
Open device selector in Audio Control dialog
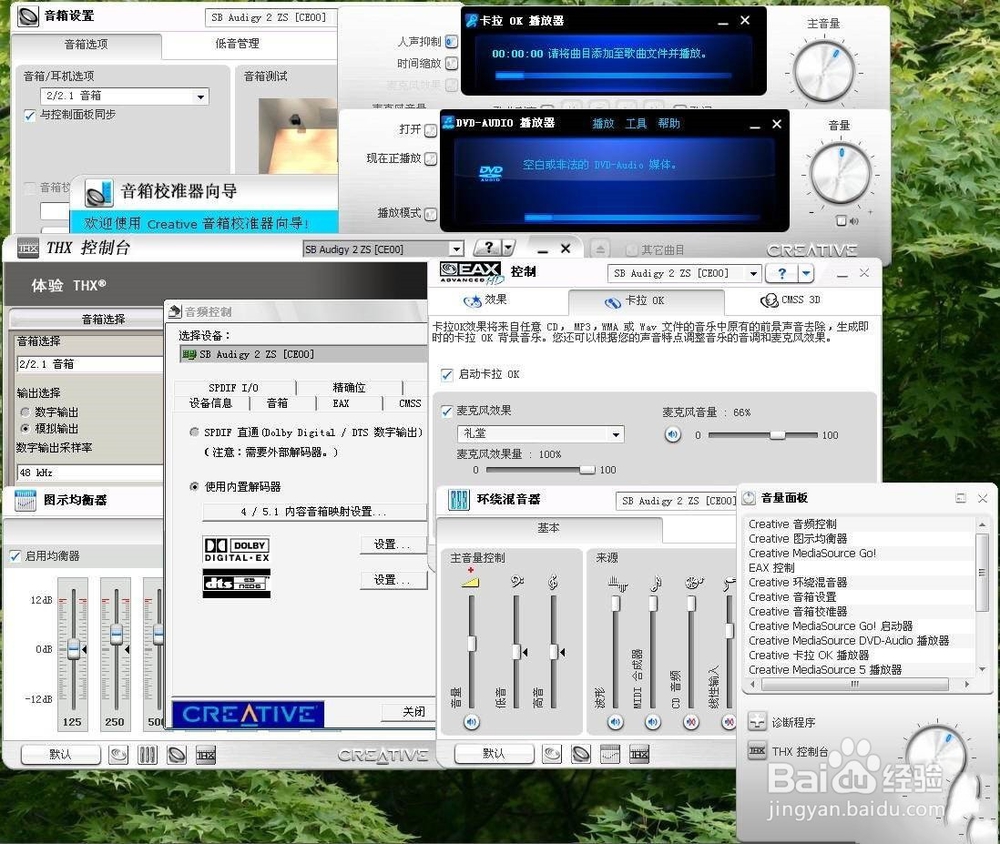pyautogui.click(x=304, y=354)
